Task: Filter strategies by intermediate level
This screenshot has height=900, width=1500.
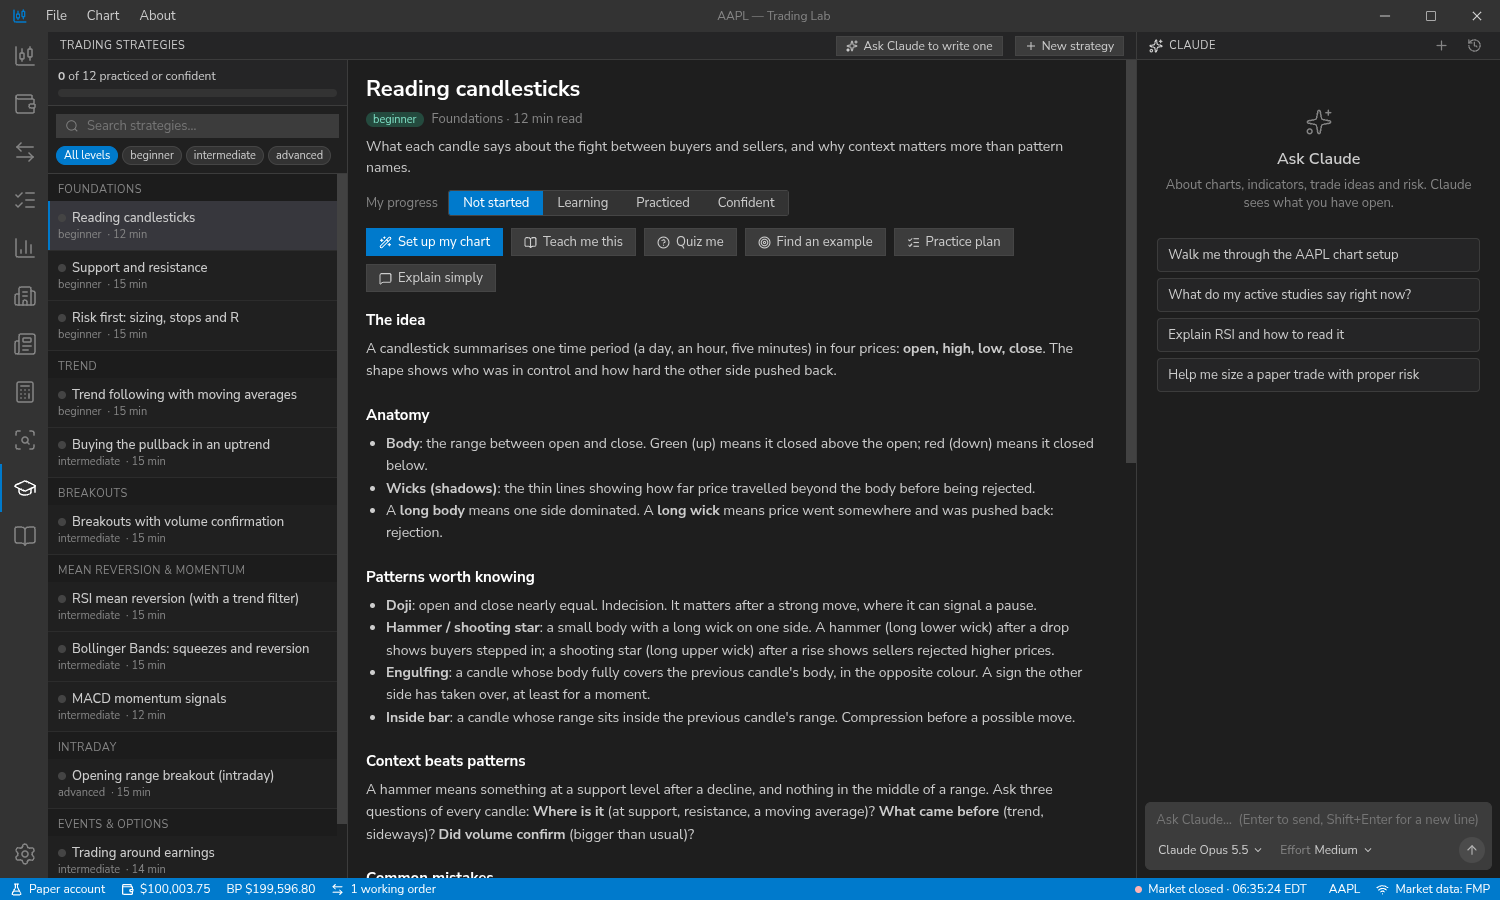Action: click(x=224, y=155)
